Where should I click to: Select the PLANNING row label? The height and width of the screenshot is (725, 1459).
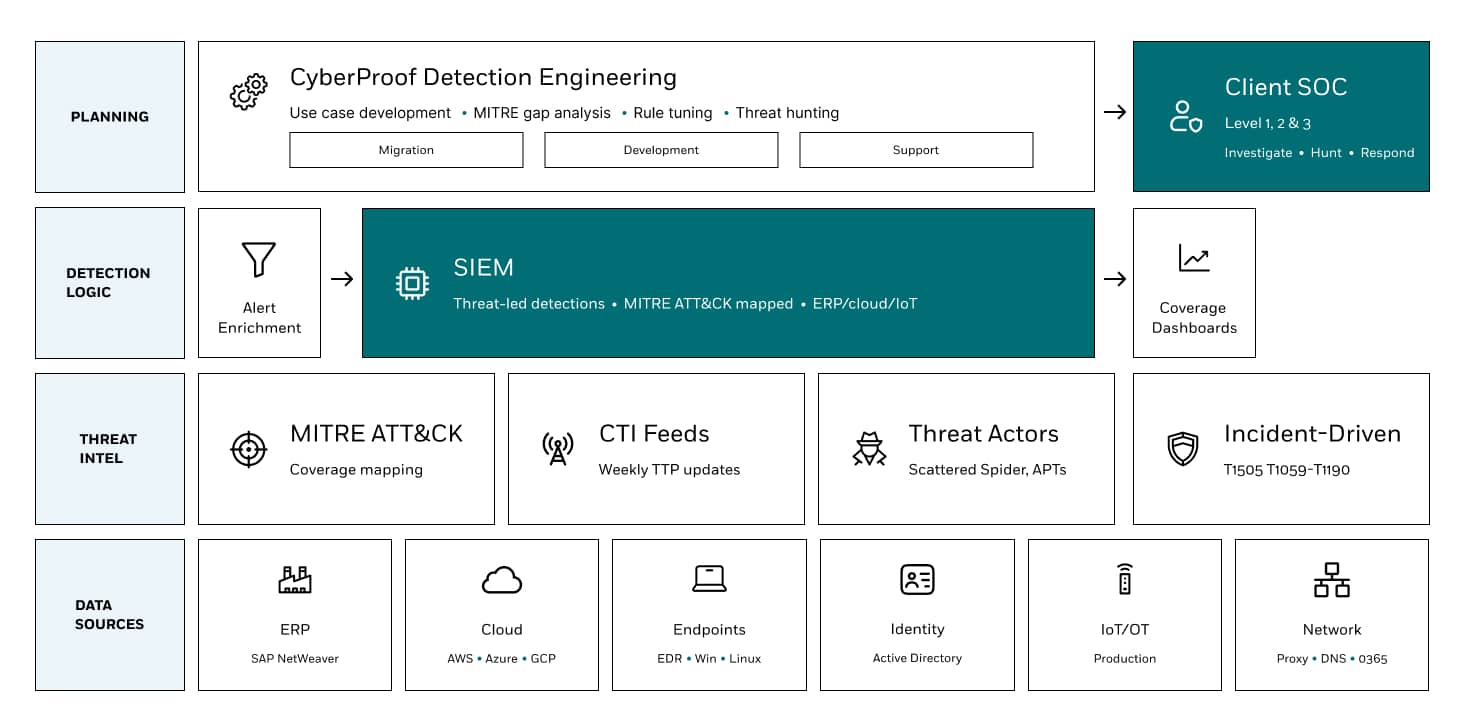[110, 117]
